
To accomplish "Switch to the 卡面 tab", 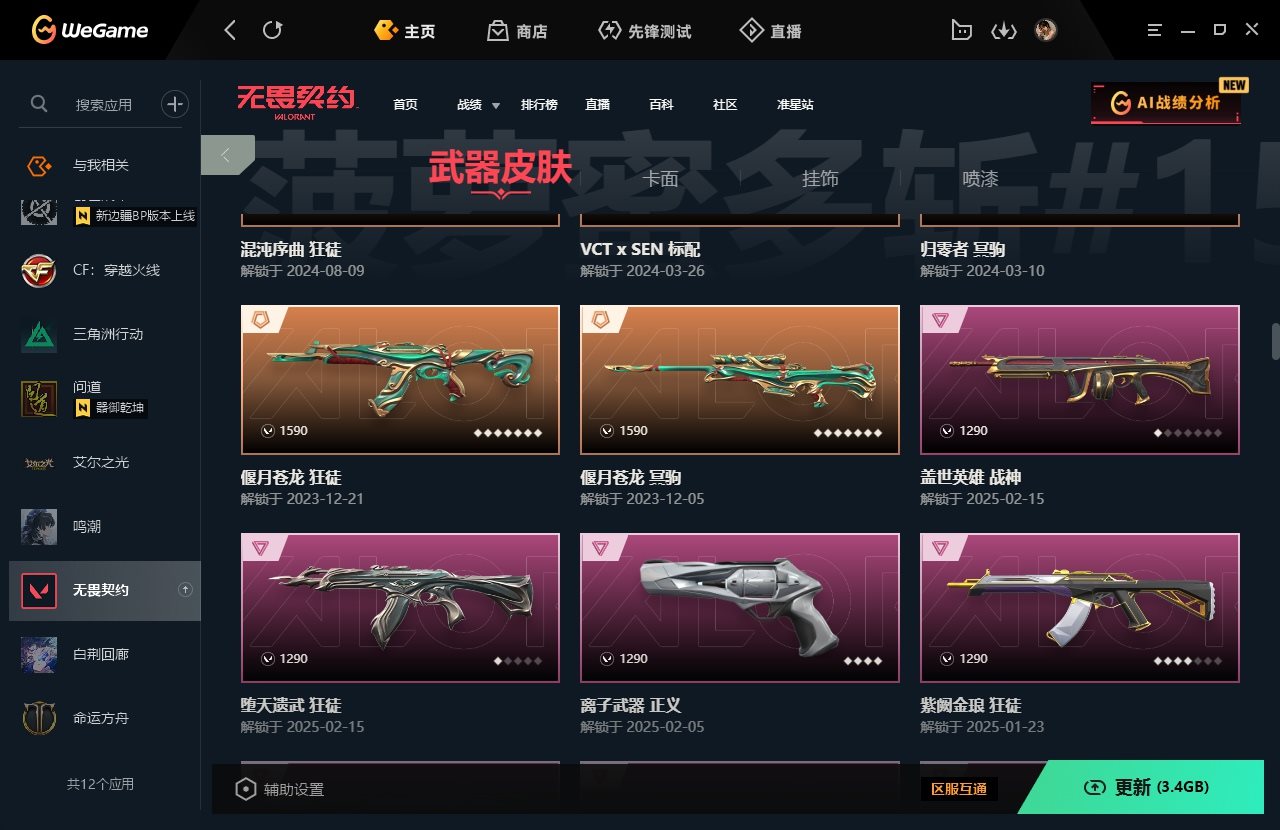I will [x=660, y=179].
